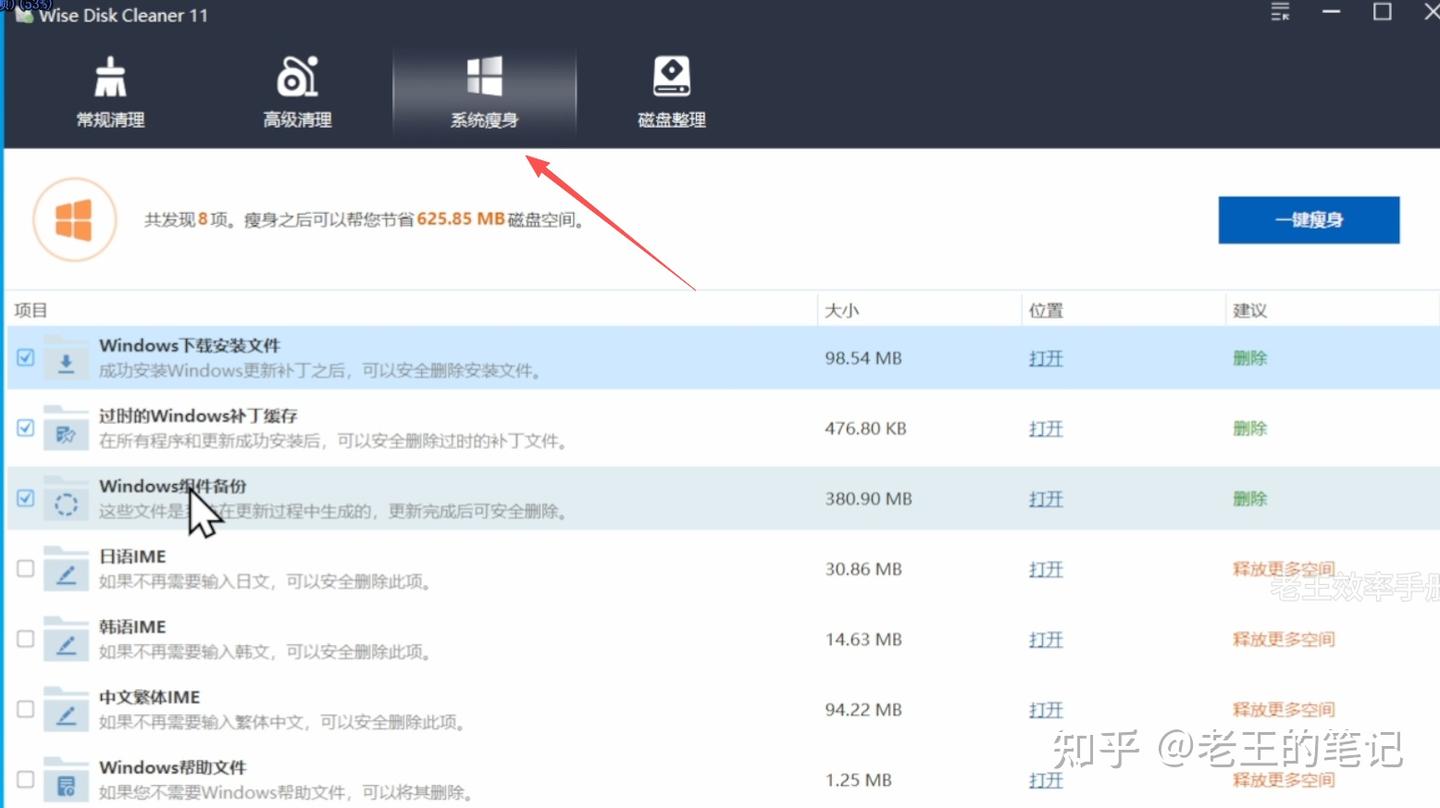Click the Windows帮助文件 folder icon
Viewport: 1440px width, 808px height.
66,779
